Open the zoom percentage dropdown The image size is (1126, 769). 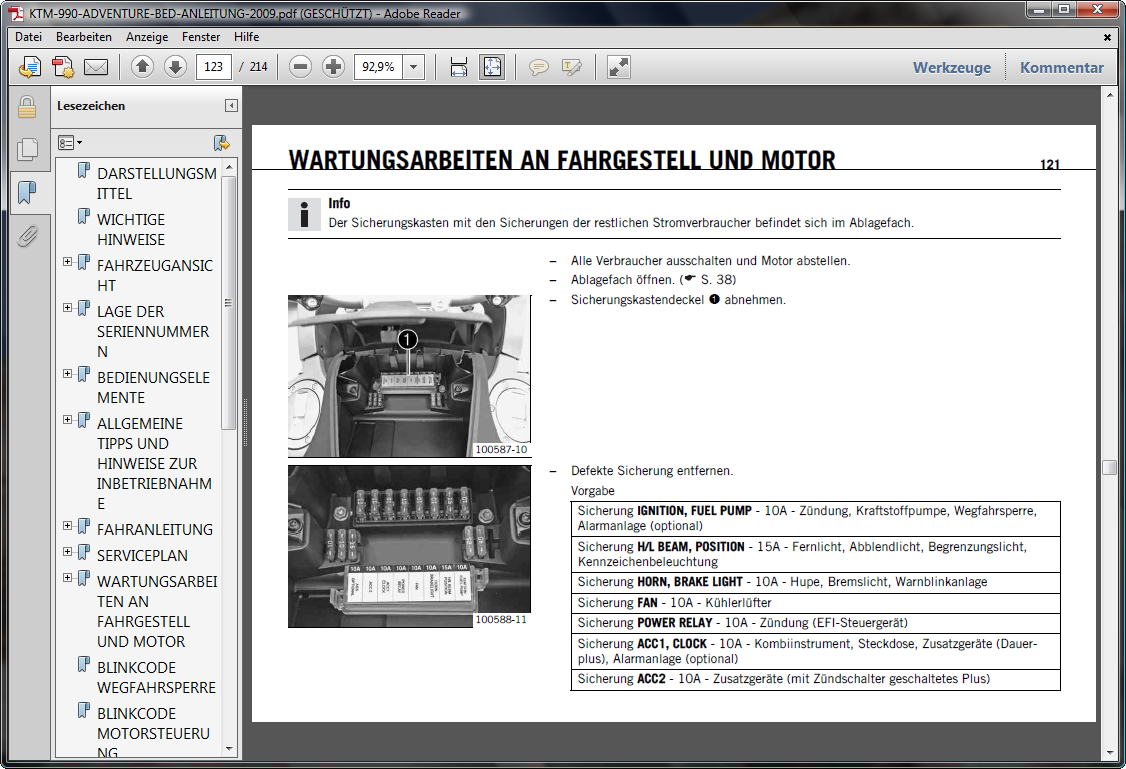coord(414,67)
